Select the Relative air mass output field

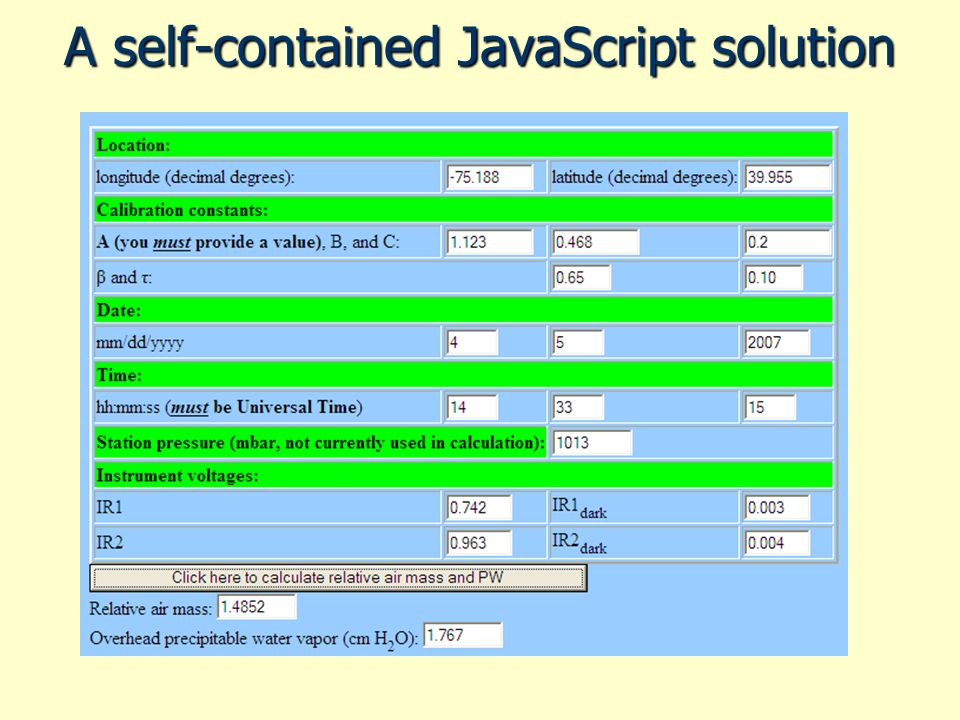[257, 607]
